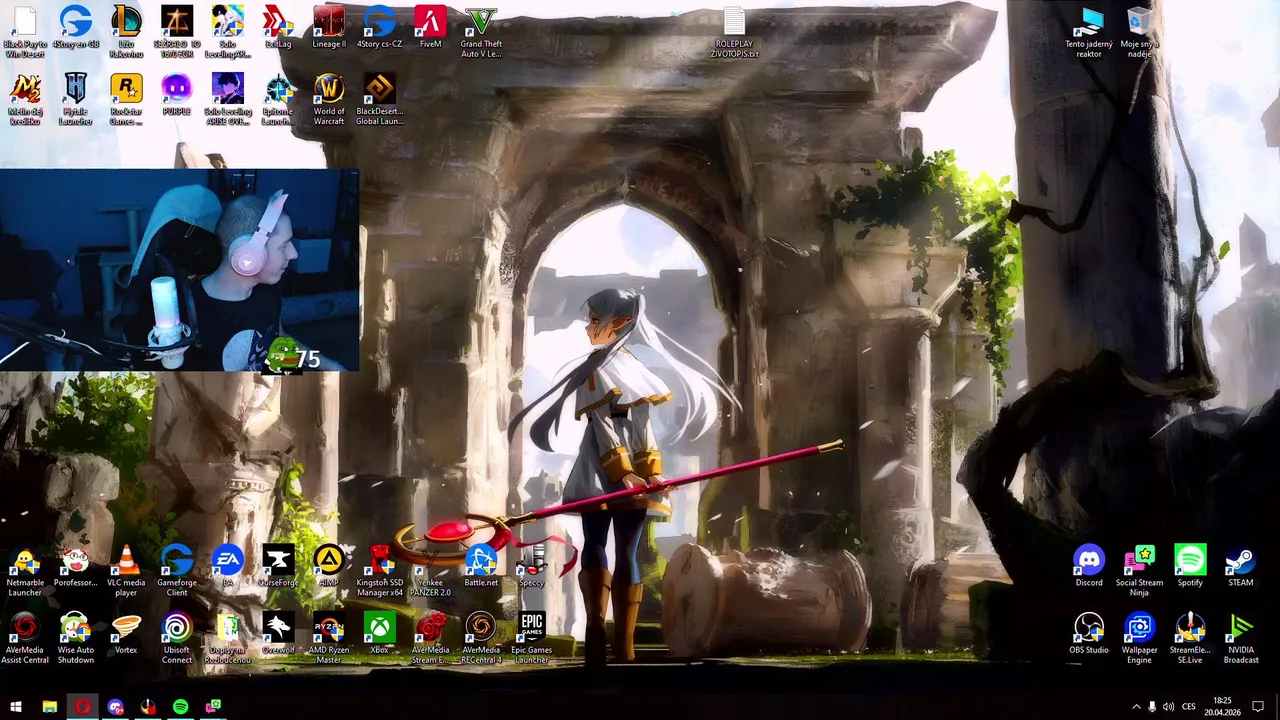This screenshot has width=1280, height=720.
Task: Select BlackDesert Global Launcher icon
Action: [380, 99]
